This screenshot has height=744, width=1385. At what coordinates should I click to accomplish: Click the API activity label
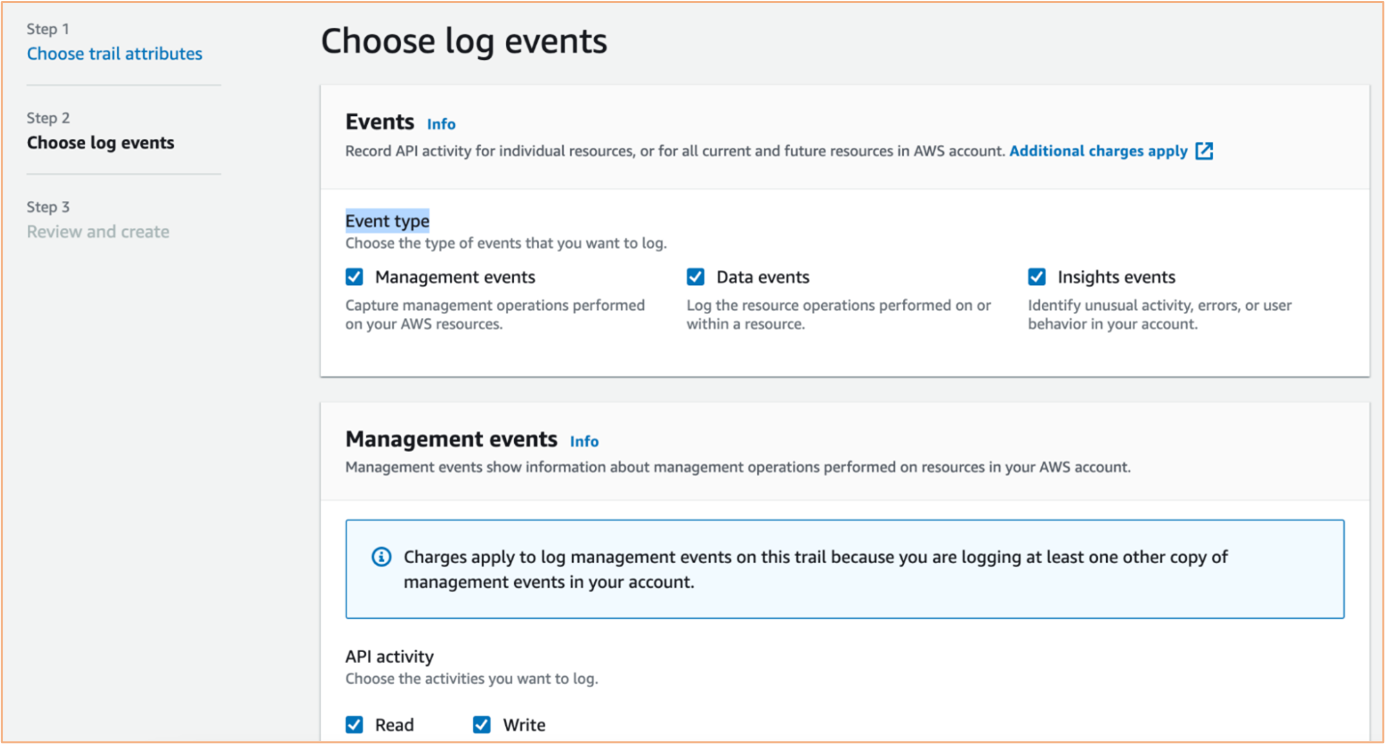click(x=389, y=657)
